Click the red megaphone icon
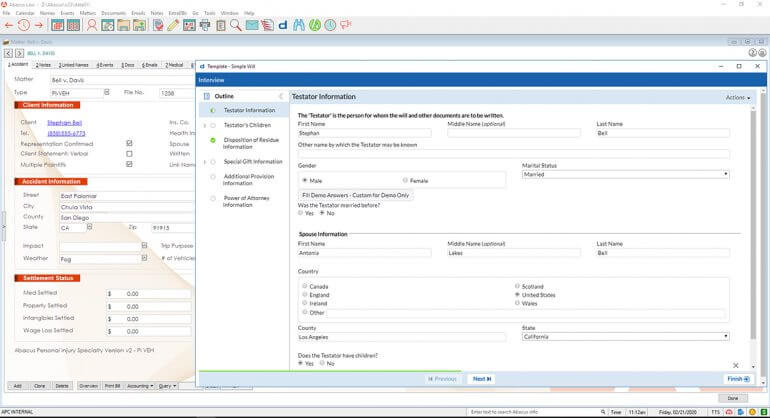 346,24
